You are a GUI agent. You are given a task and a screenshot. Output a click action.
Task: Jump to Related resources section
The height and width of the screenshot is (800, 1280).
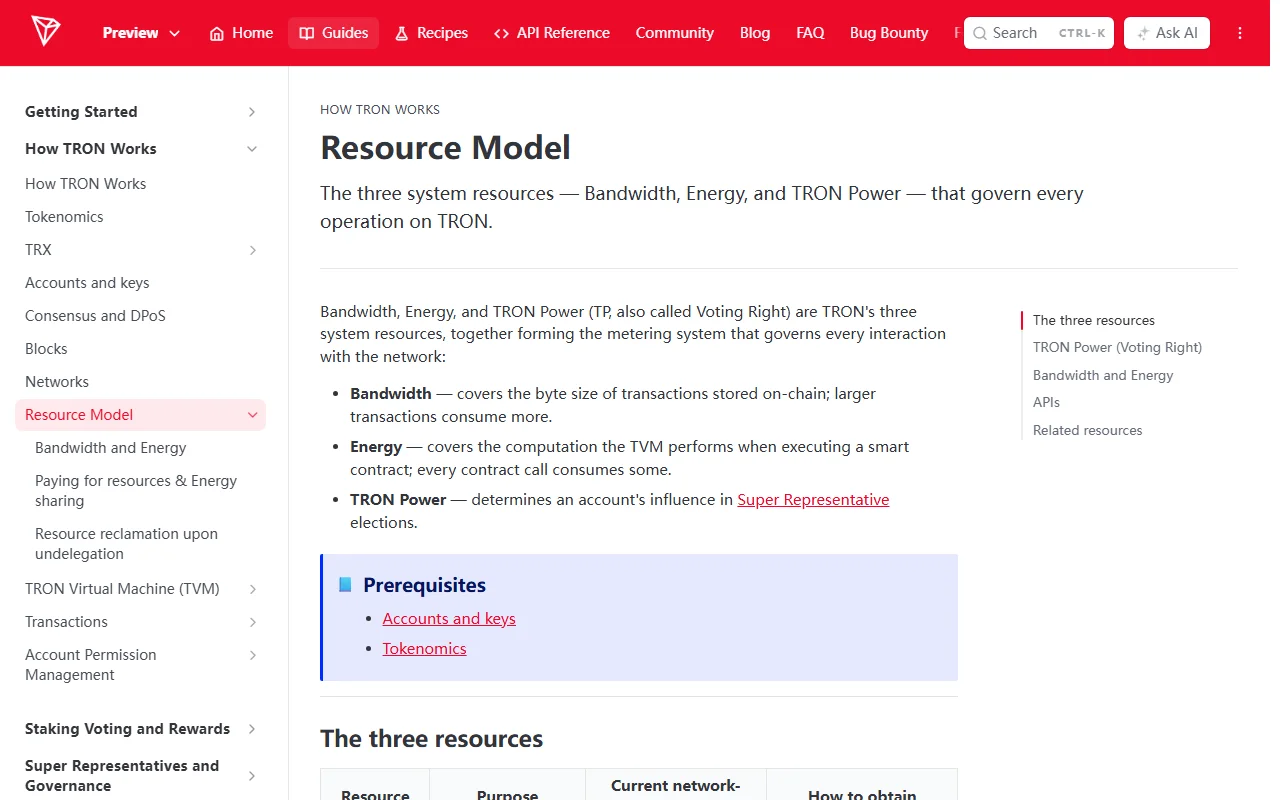1087,431
